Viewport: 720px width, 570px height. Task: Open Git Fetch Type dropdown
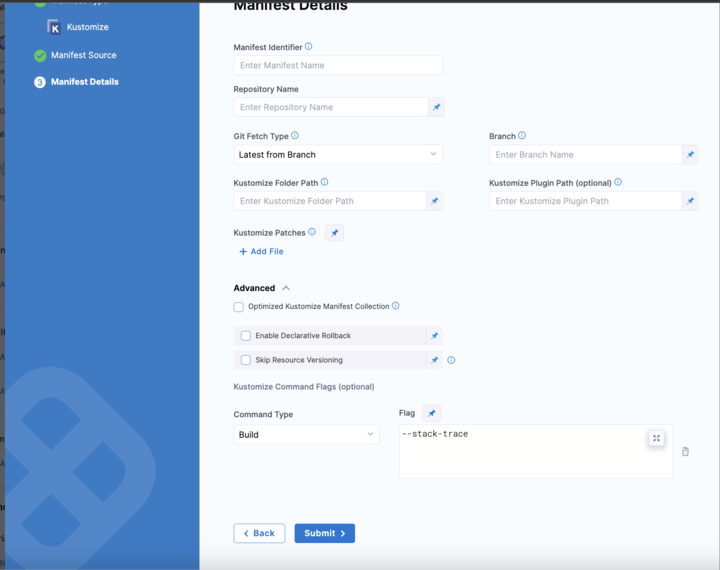click(x=337, y=155)
